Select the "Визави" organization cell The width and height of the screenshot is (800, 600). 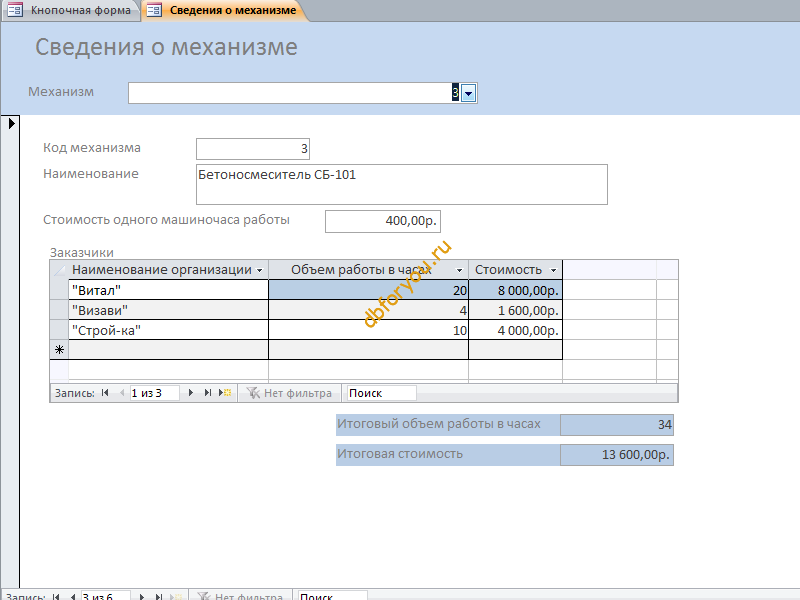[168, 310]
